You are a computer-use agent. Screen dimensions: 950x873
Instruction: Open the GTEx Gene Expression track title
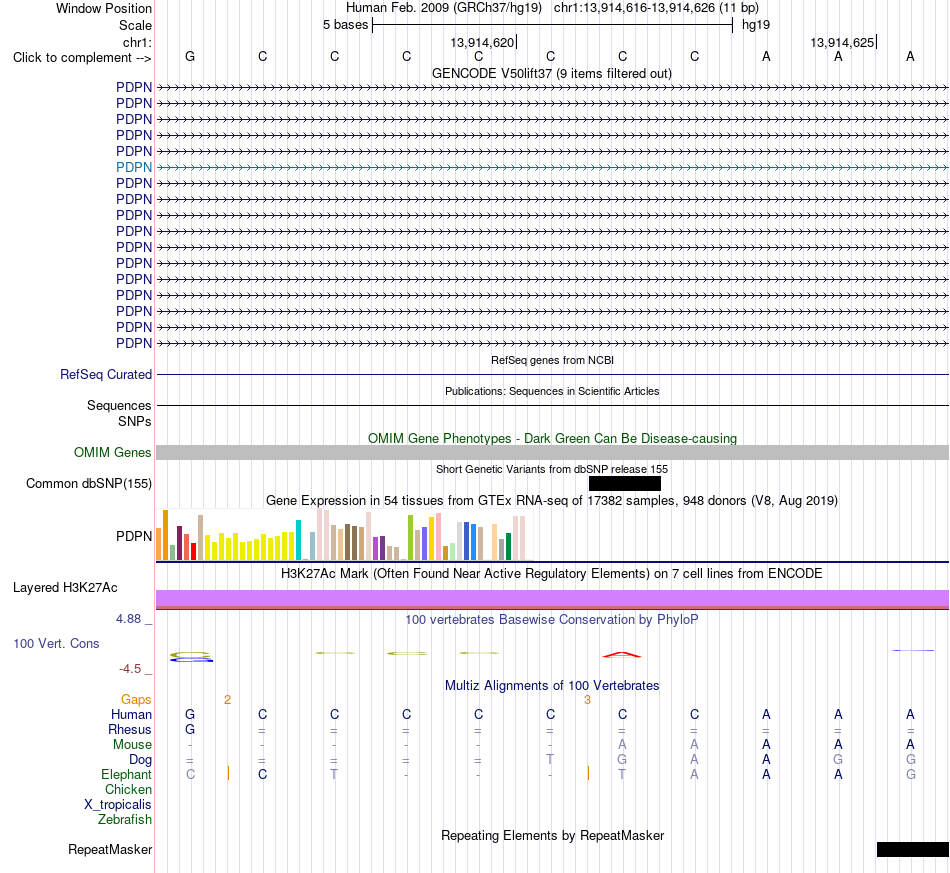pyautogui.click(x=552, y=500)
